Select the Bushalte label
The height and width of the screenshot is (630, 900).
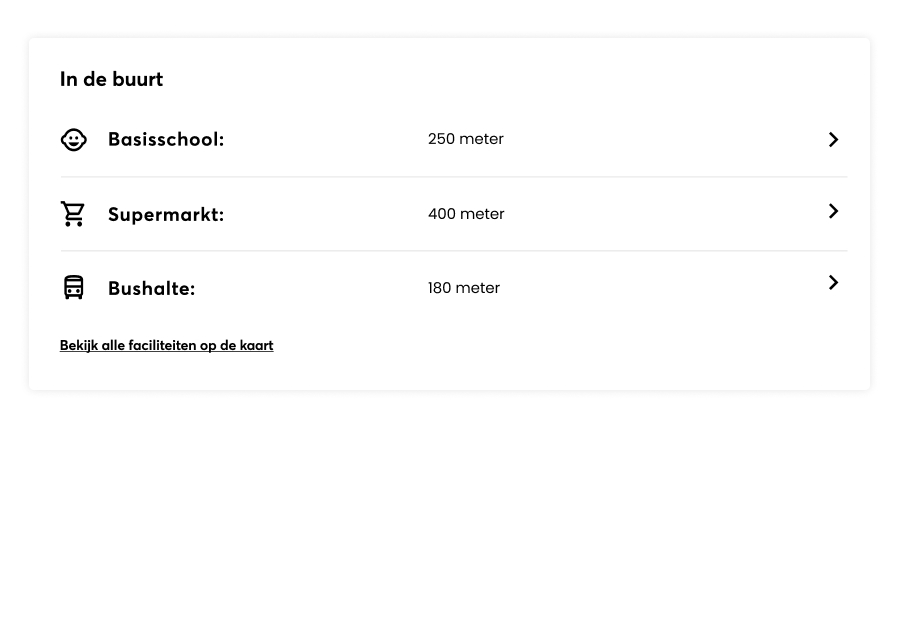pyautogui.click(x=152, y=288)
